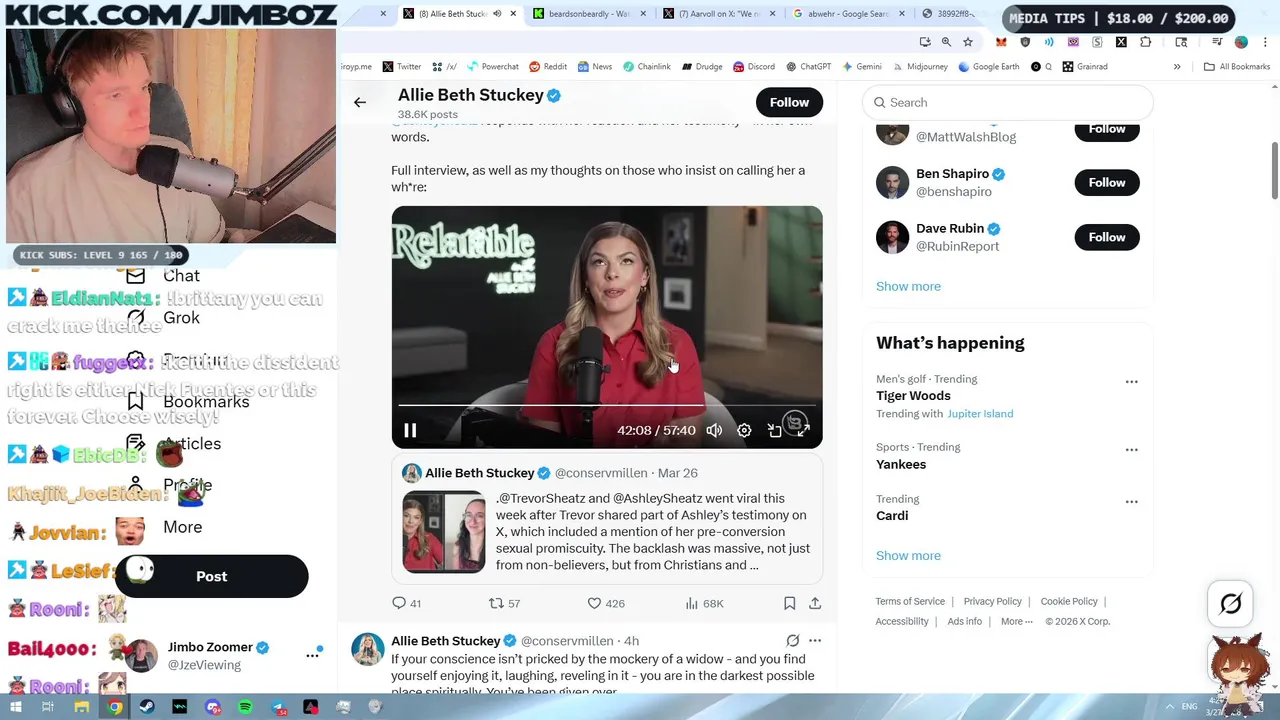This screenshot has width=1280, height=720.
Task: Pause the video with the pause icon
Action: coord(410,430)
